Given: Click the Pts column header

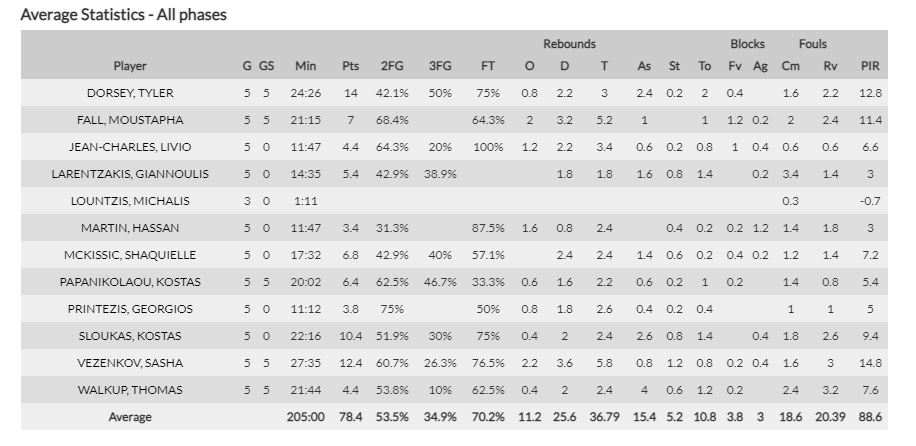Looking at the screenshot, I should (350, 66).
